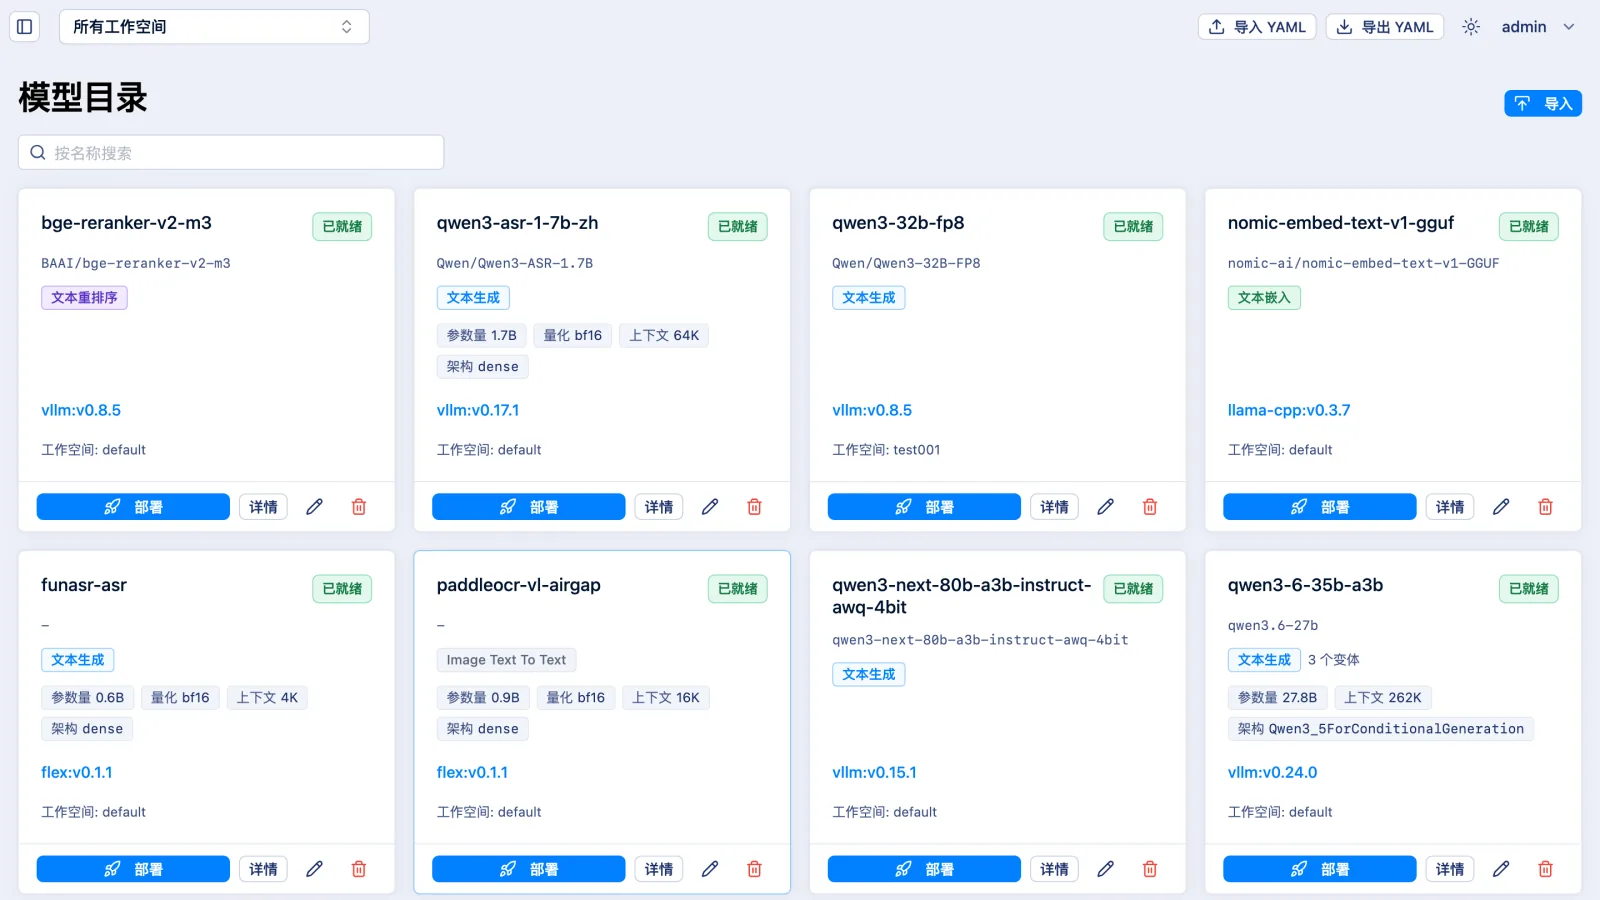This screenshot has width=1600, height=900.
Task: Open the vllm:v0.8.5 link on bge-reranker-v2-m3
Action: coord(81,410)
